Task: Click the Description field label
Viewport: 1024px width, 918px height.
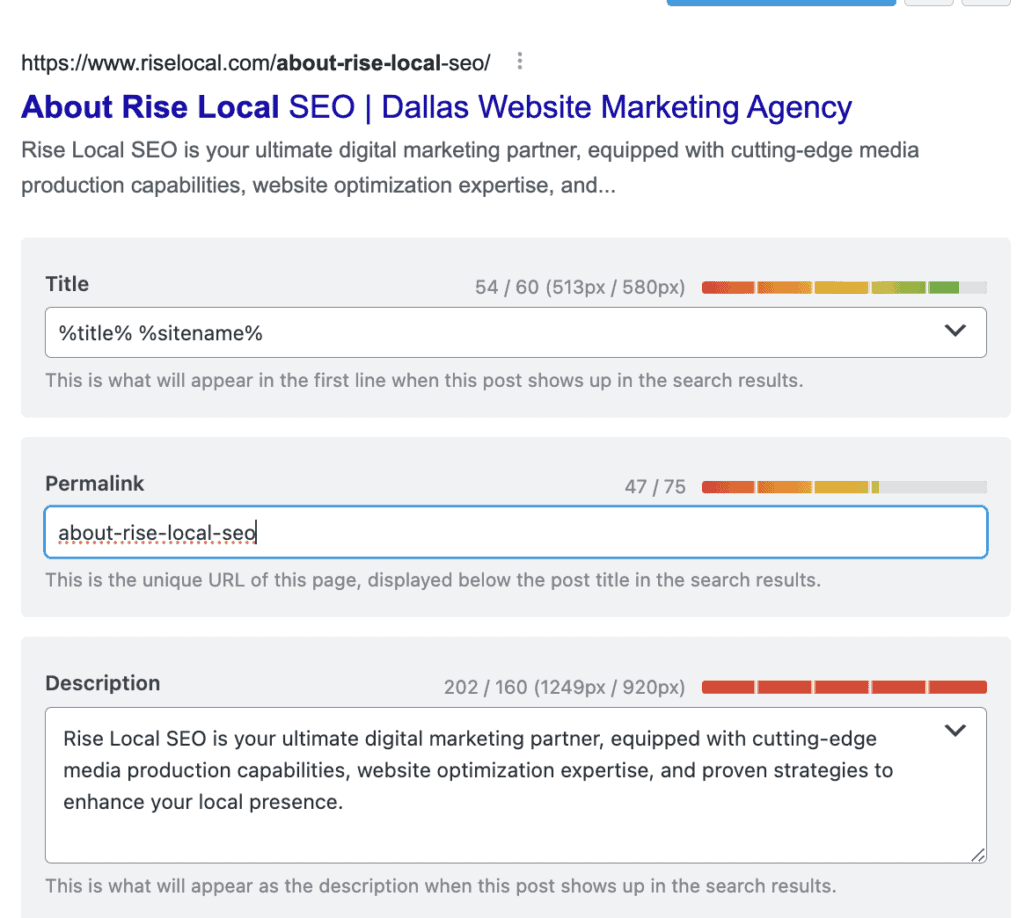Action: tap(103, 683)
